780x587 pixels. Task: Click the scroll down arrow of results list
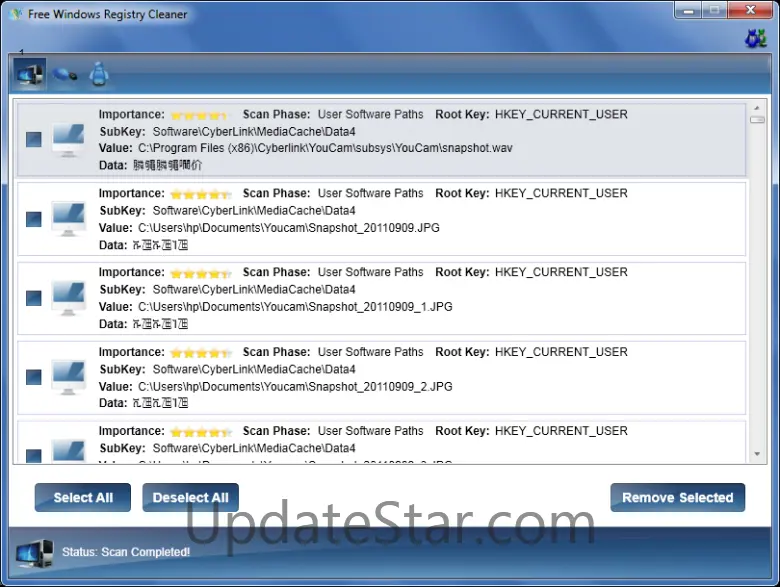click(x=757, y=454)
